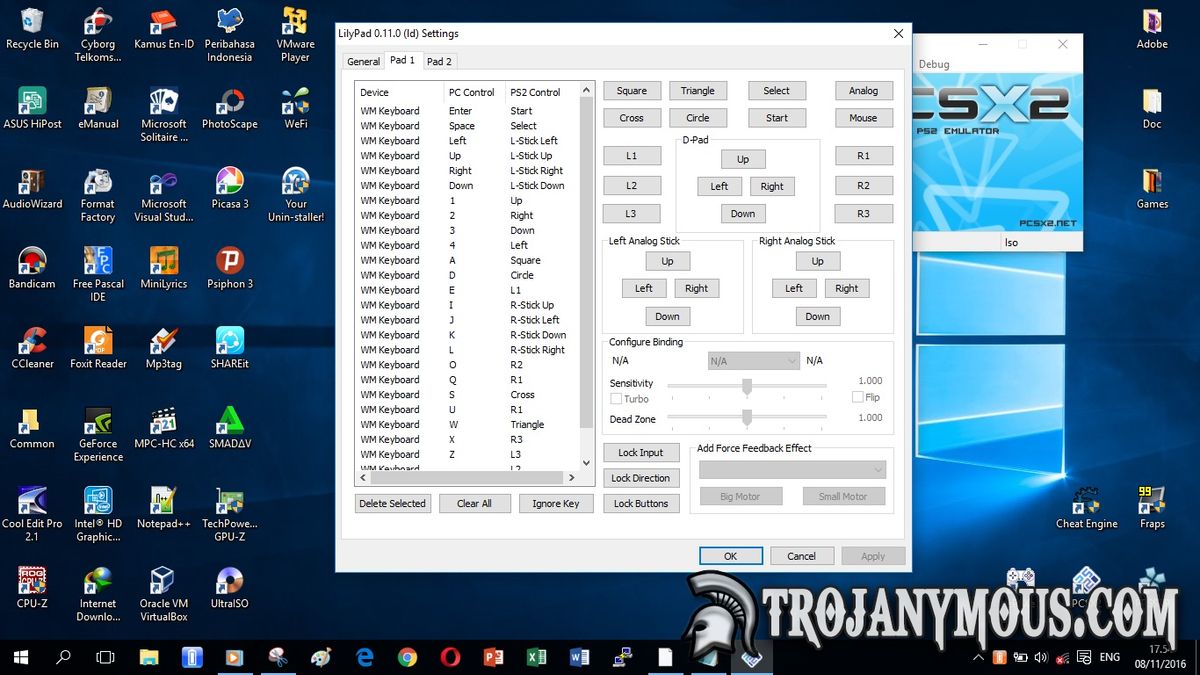The height and width of the screenshot is (675, 1200).
Task: Click the Lock Direction button
Action: click(641, 478)
